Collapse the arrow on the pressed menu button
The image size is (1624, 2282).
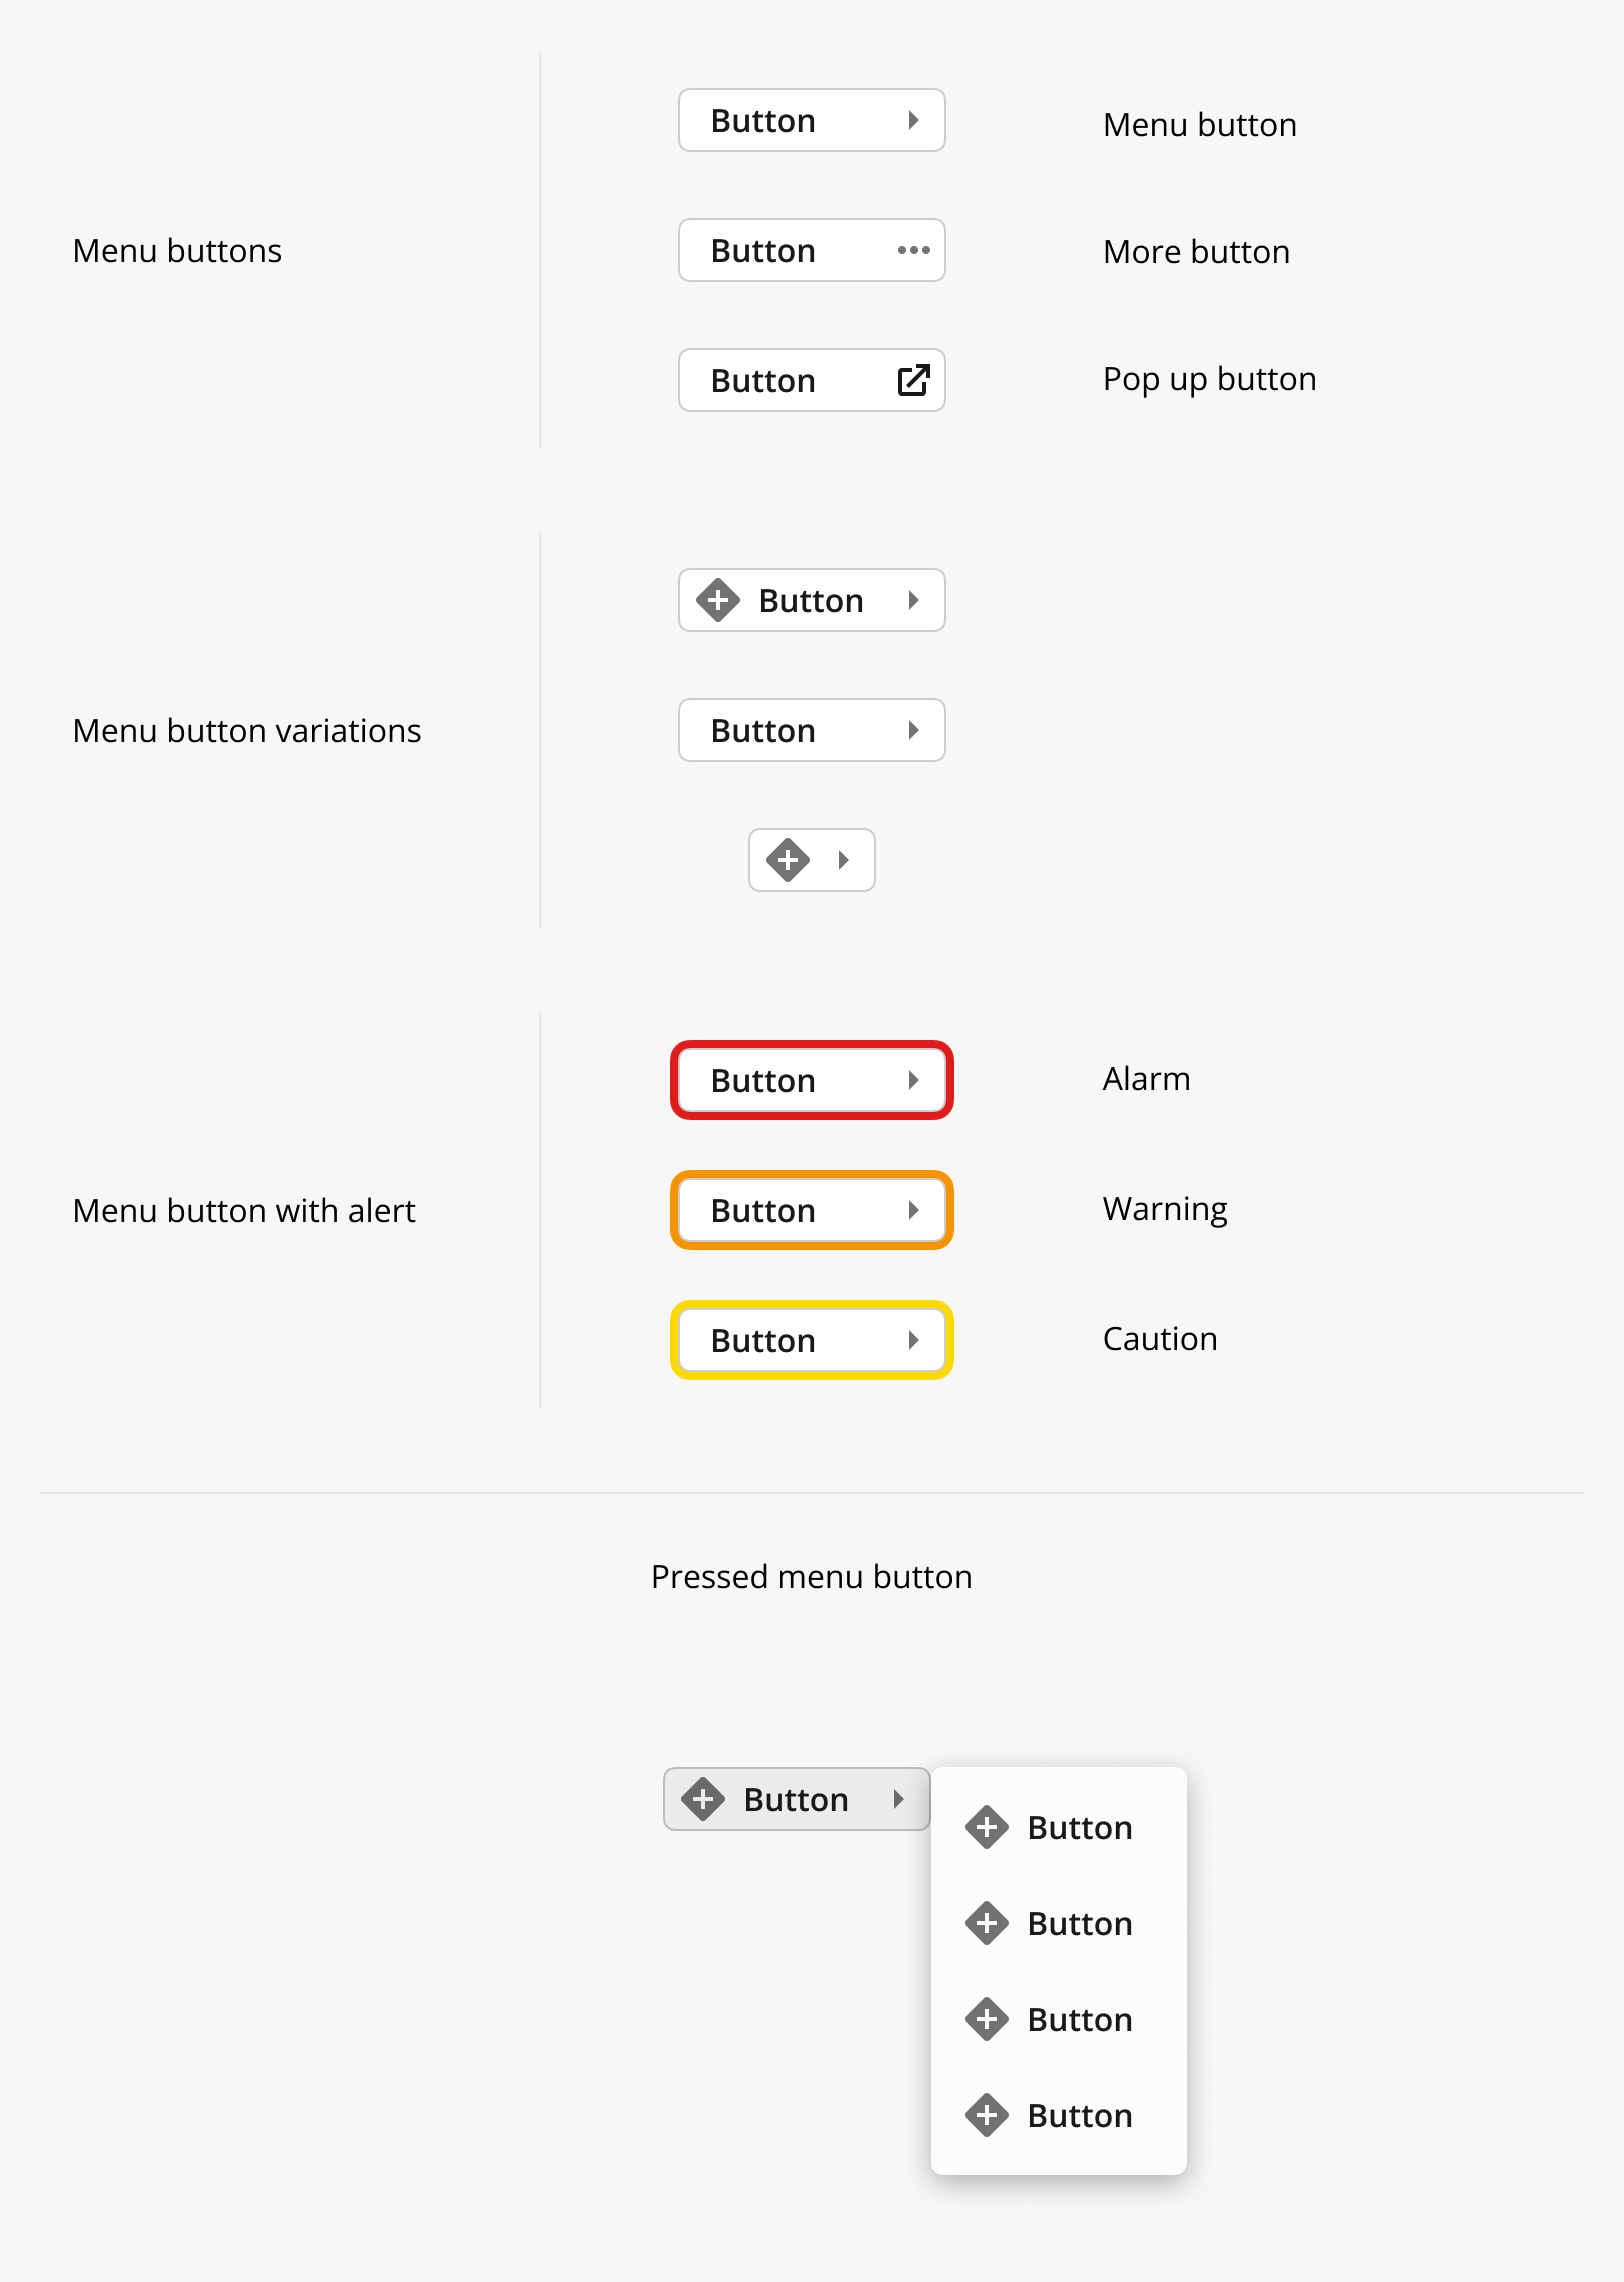[898, 1799]
